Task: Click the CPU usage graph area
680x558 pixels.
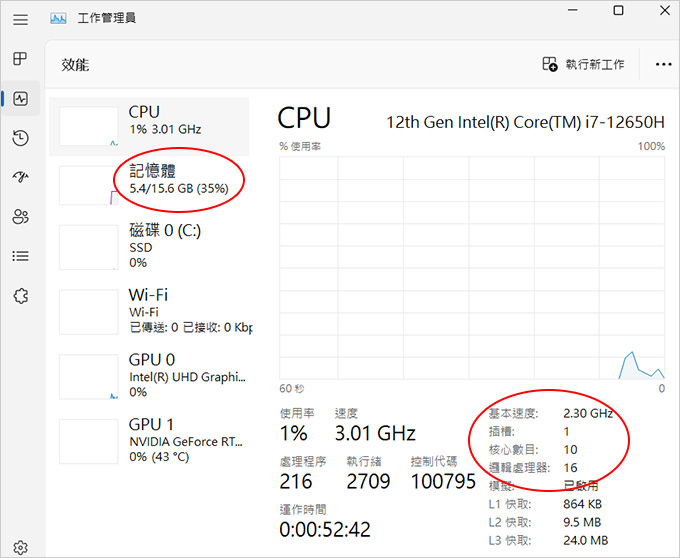Action: coord(472,268)
